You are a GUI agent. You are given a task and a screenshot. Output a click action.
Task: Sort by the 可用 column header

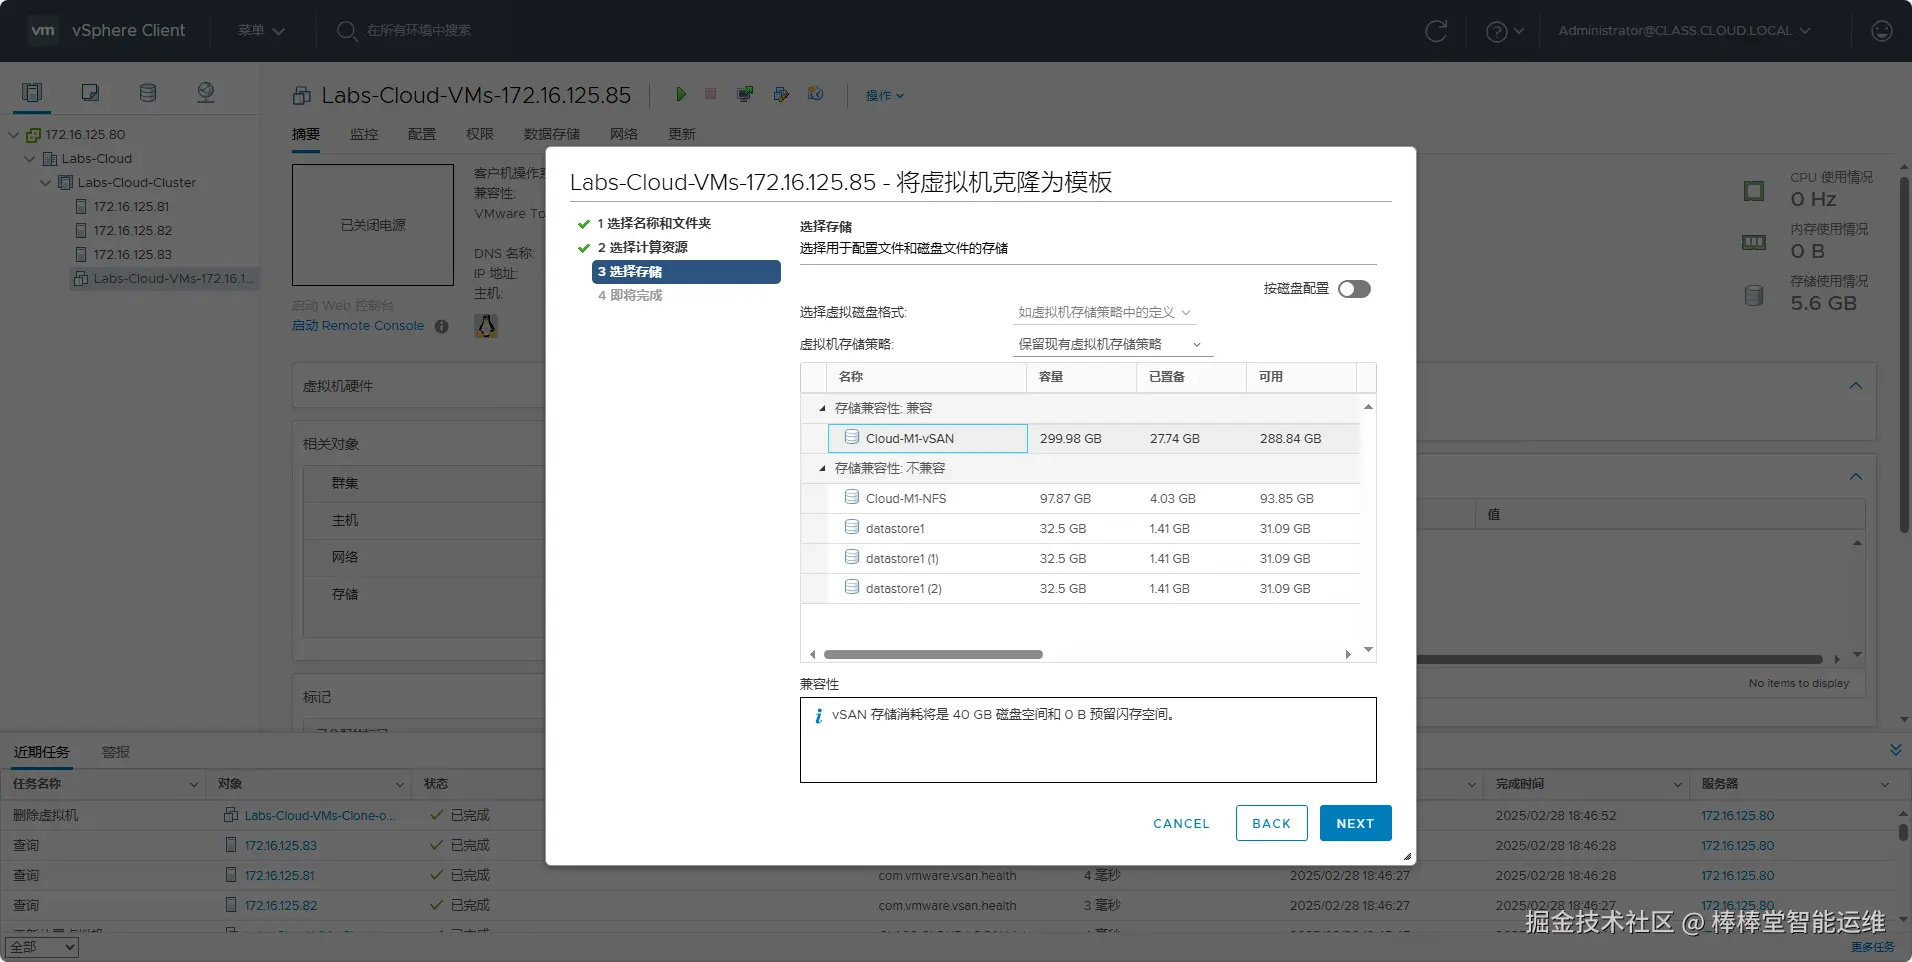pos(1301,377)
